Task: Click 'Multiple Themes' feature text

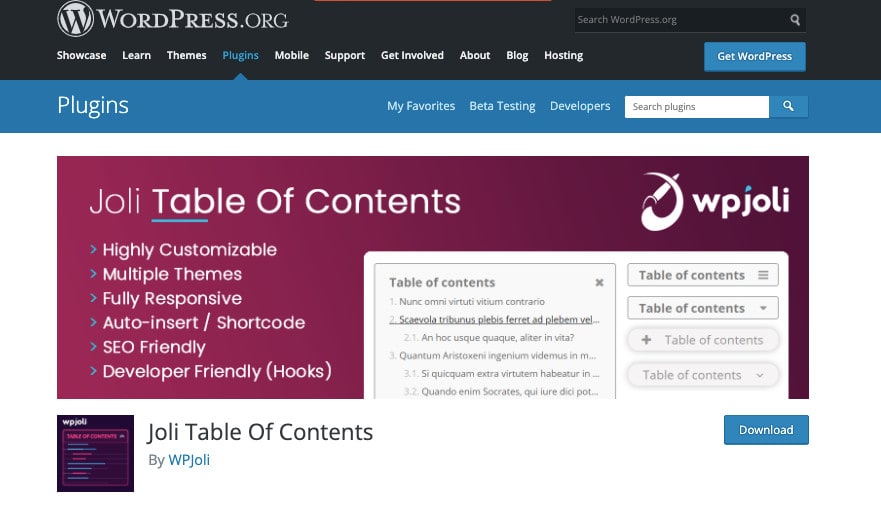Action: pos(172,274)
